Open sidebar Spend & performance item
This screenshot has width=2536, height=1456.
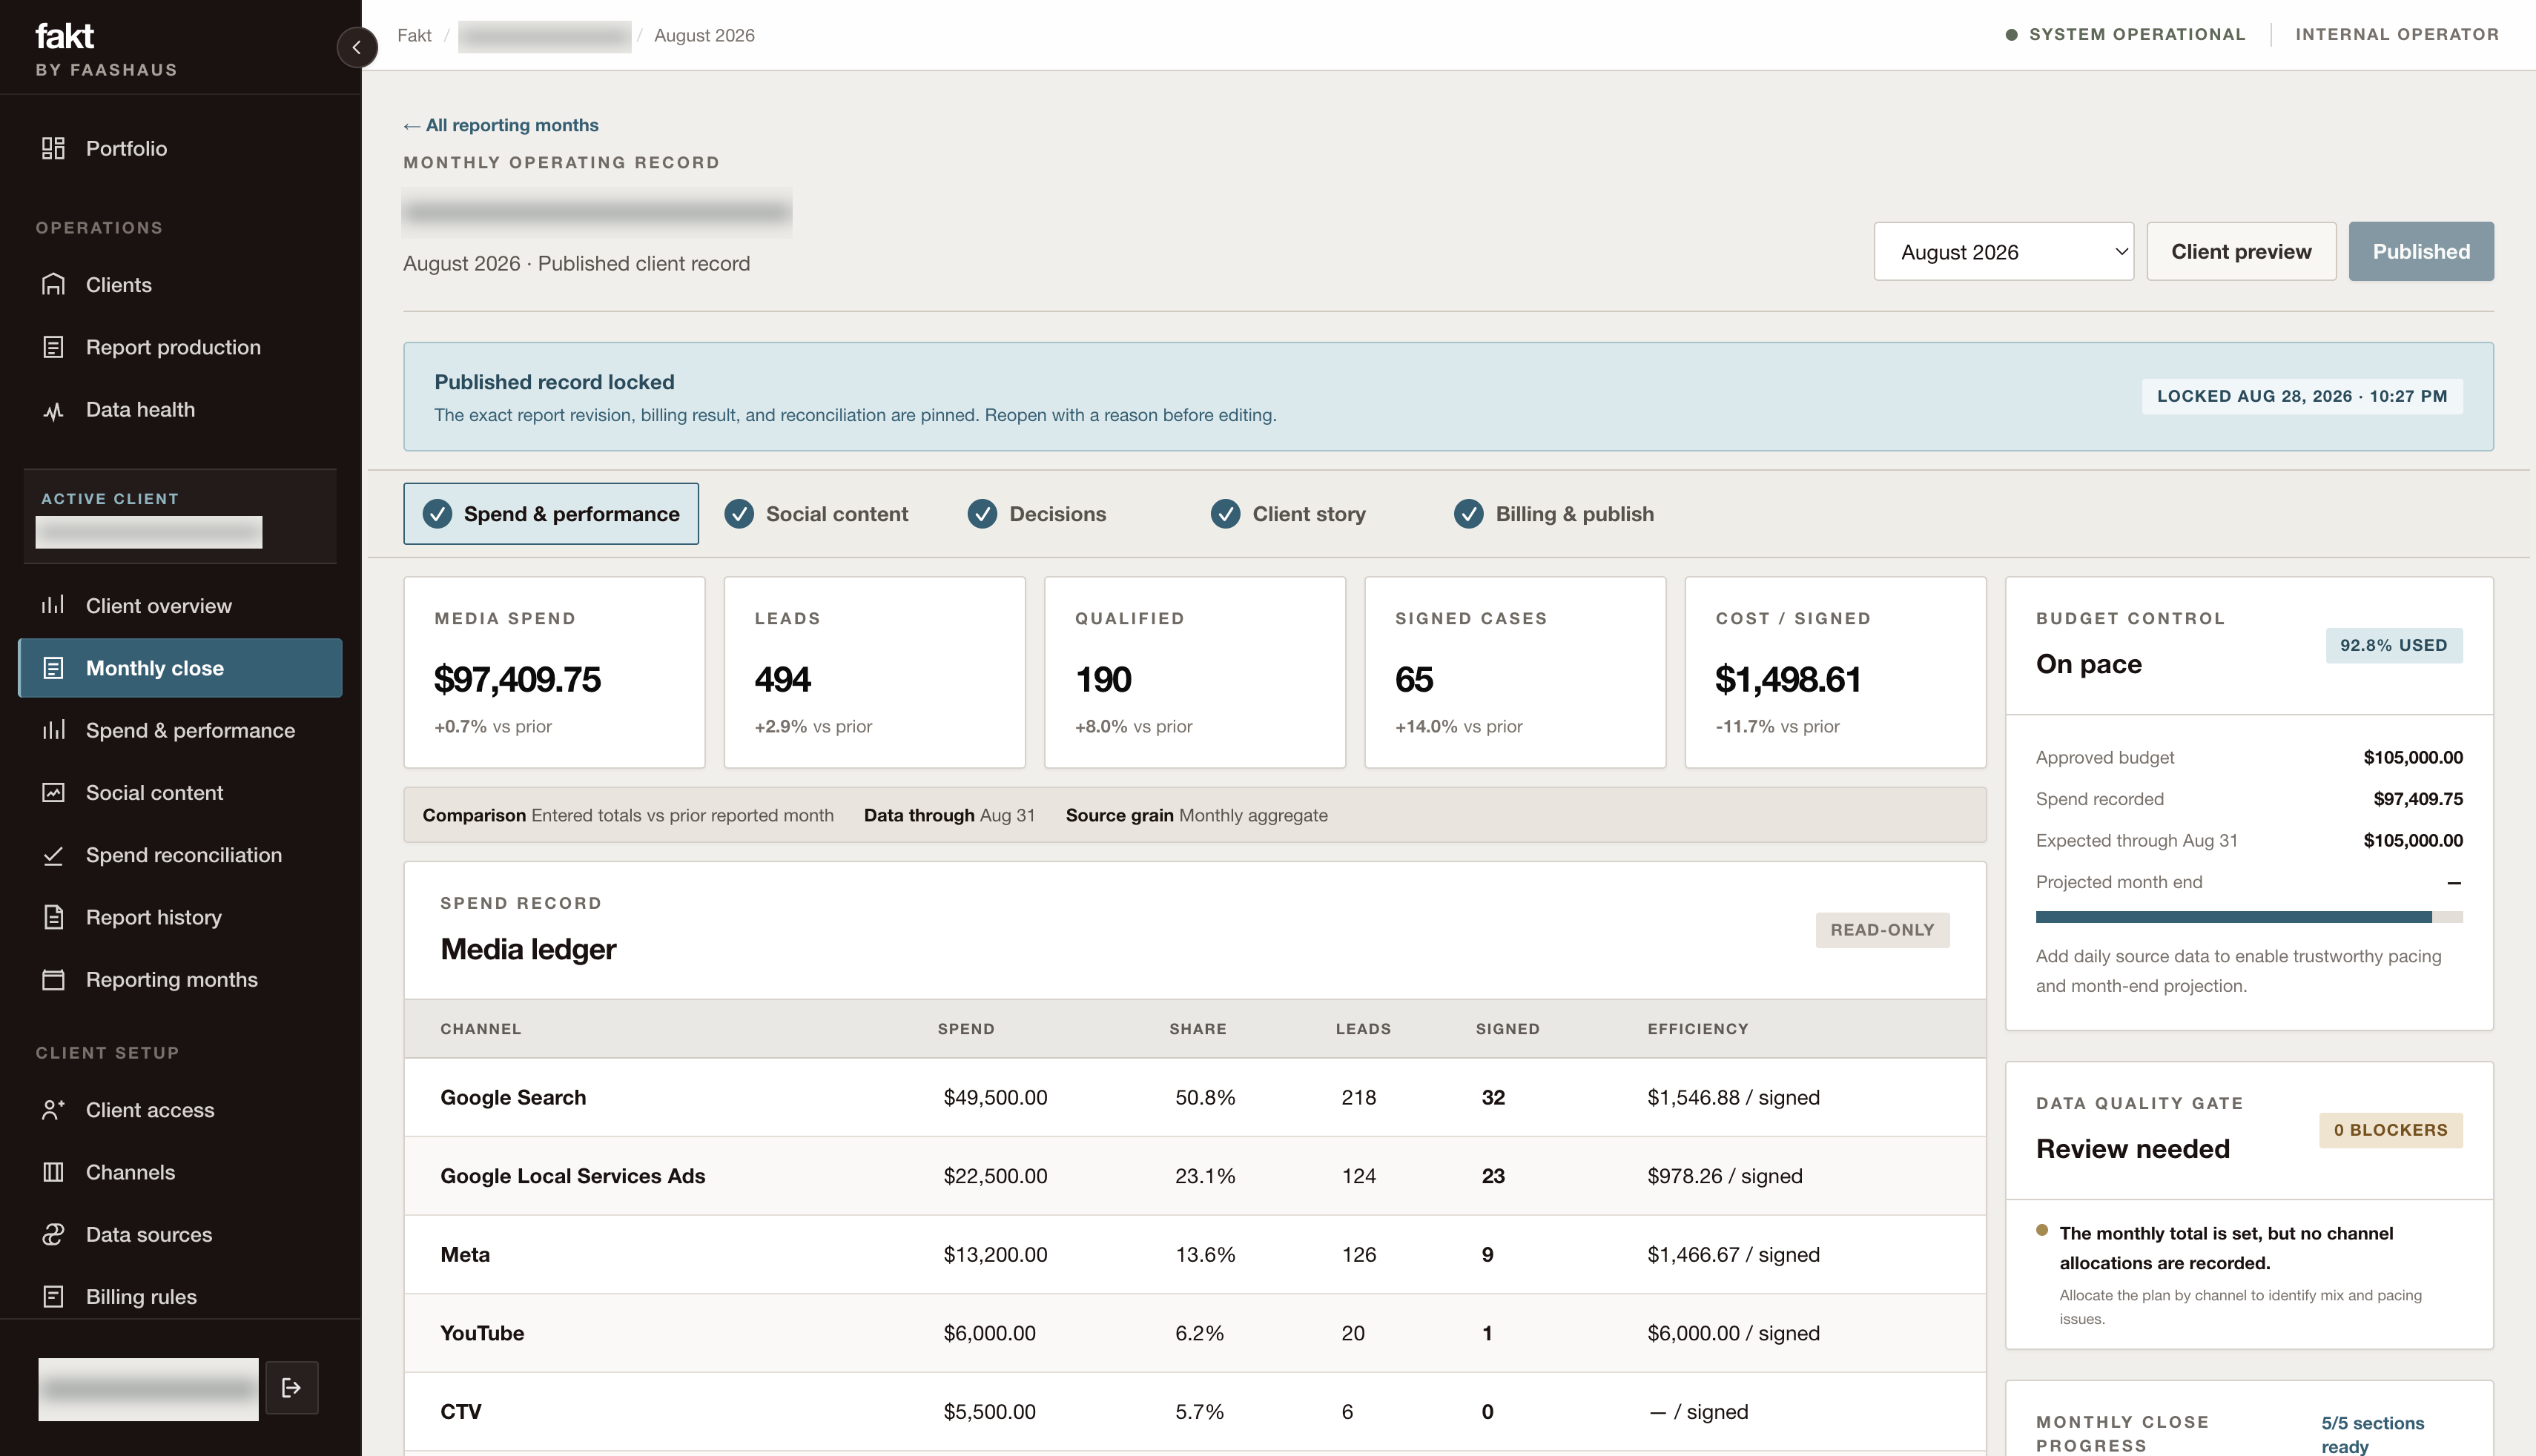point(180,731)
